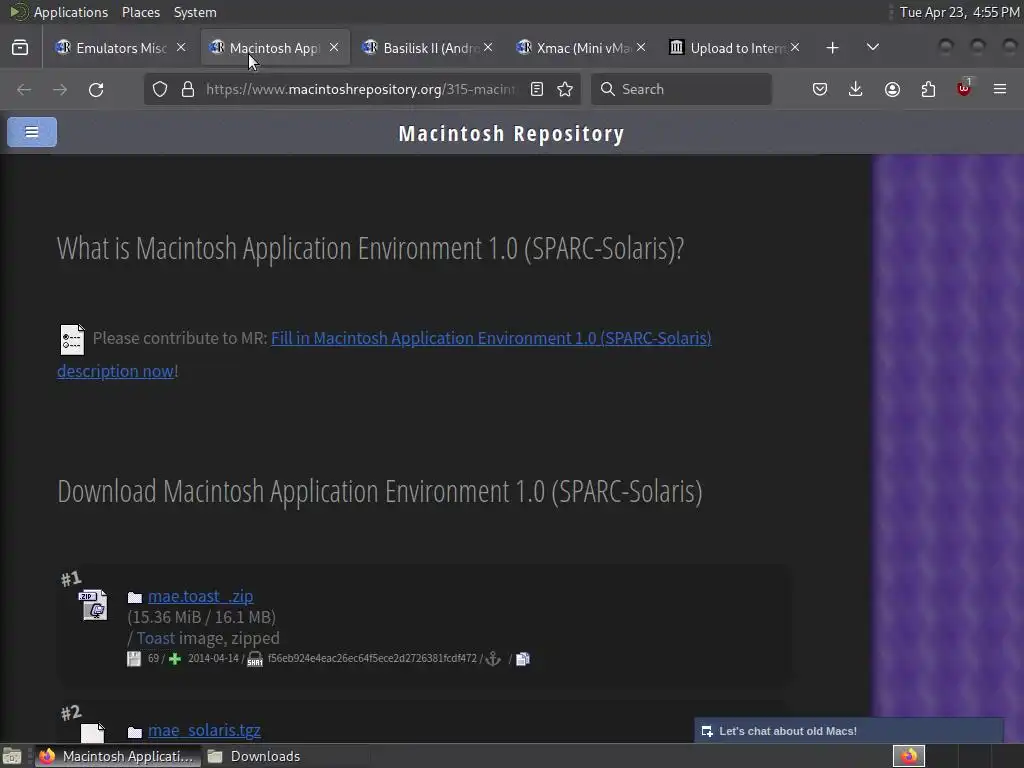1024x768 pixels.
Task: Click the green plus icon next to 2014-04-14
Action: point(175,659)
